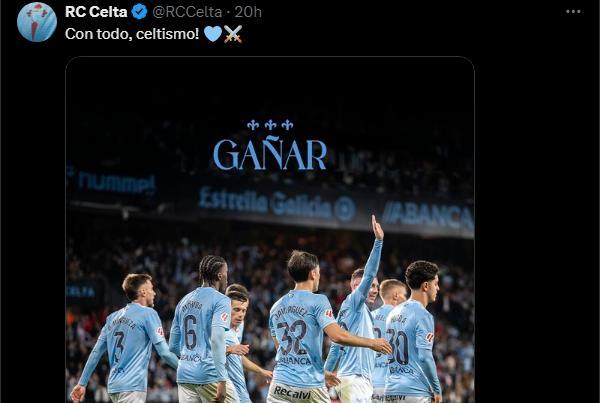
Task: Click the number 6 jersey player
Action: (200, 329)
